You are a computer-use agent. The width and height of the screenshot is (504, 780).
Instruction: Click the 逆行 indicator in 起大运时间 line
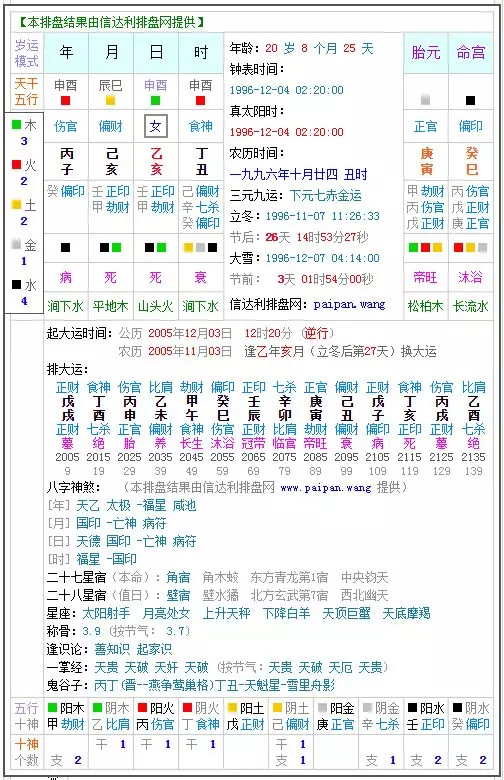point(317,333)
